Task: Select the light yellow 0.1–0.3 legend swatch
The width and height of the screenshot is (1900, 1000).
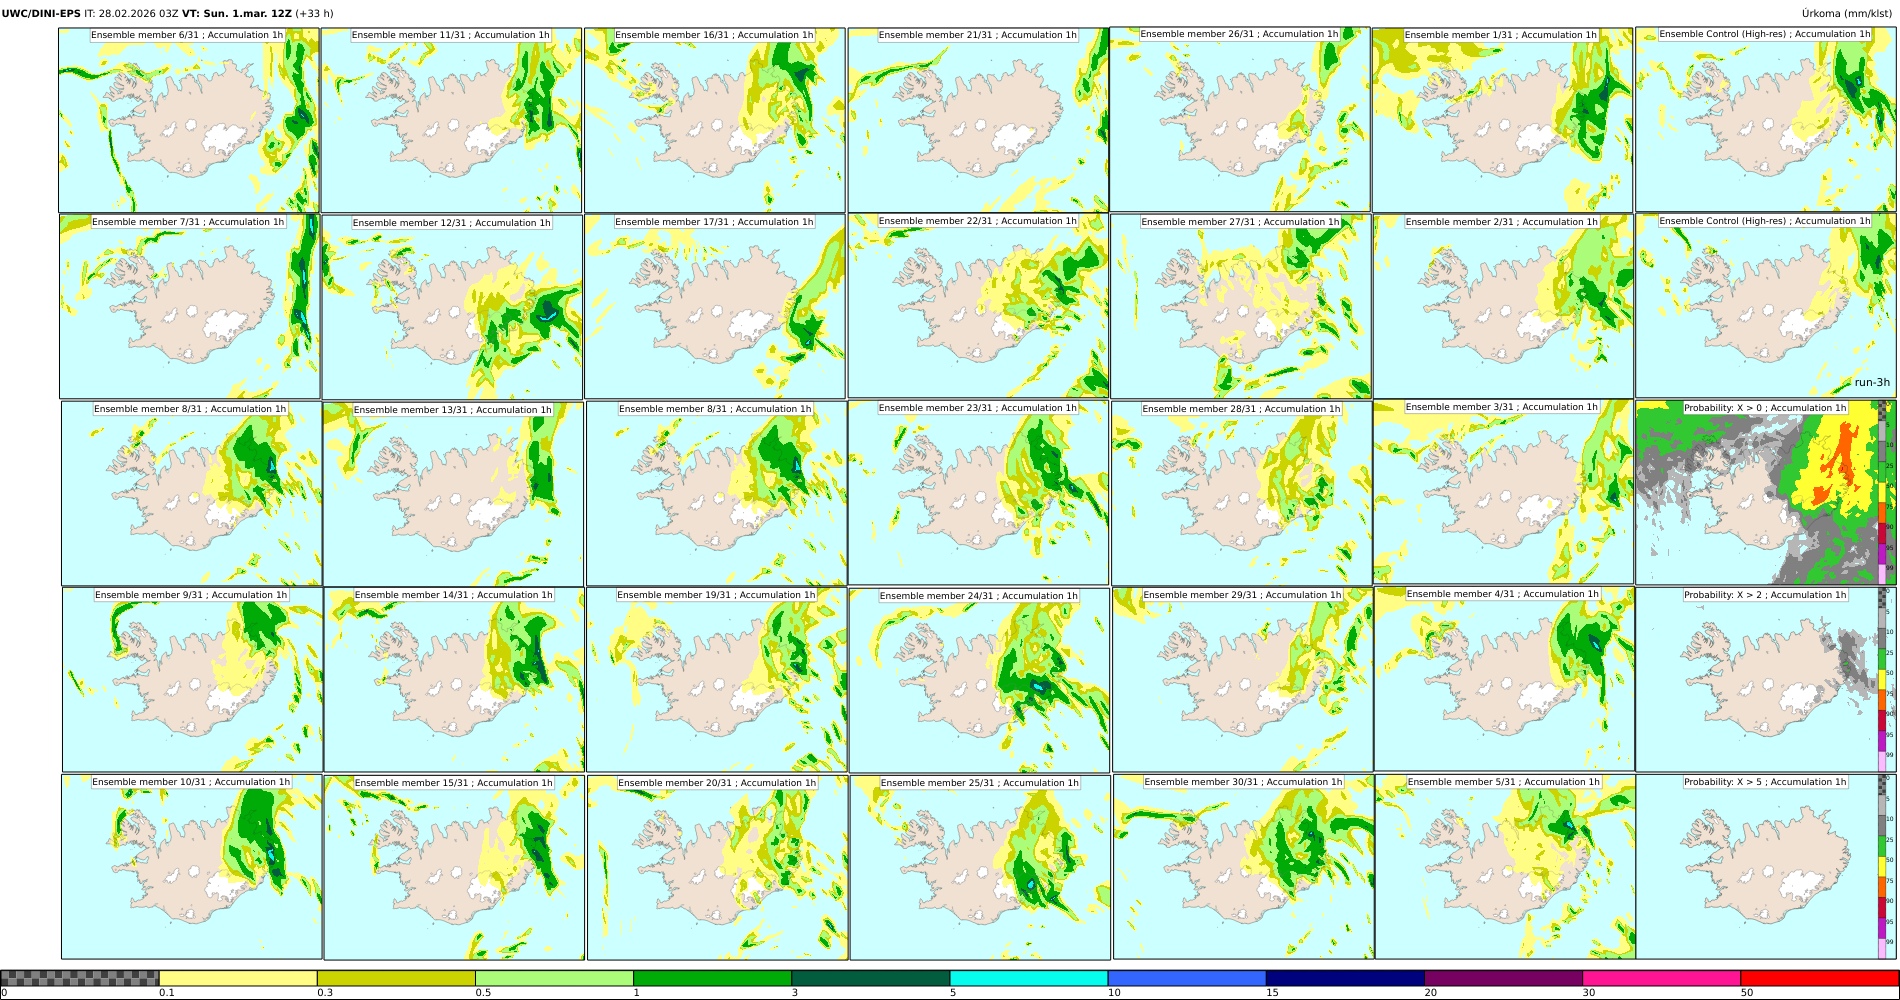Action: (238, 978)
